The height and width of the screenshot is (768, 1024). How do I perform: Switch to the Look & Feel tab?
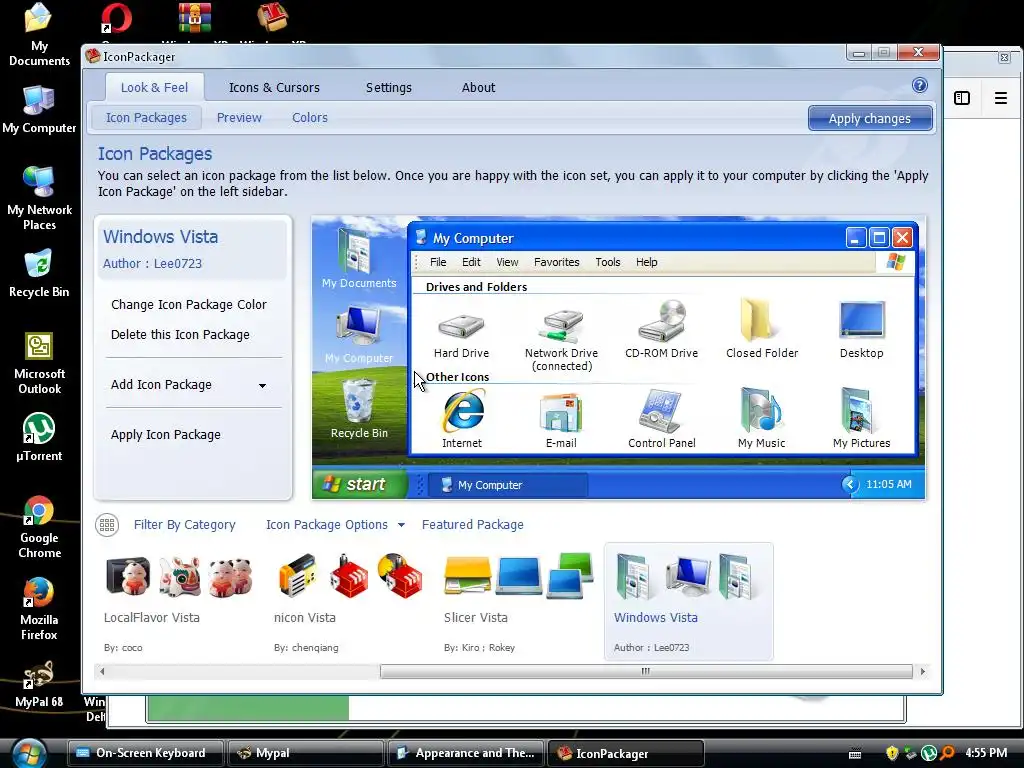pos(154,87)
